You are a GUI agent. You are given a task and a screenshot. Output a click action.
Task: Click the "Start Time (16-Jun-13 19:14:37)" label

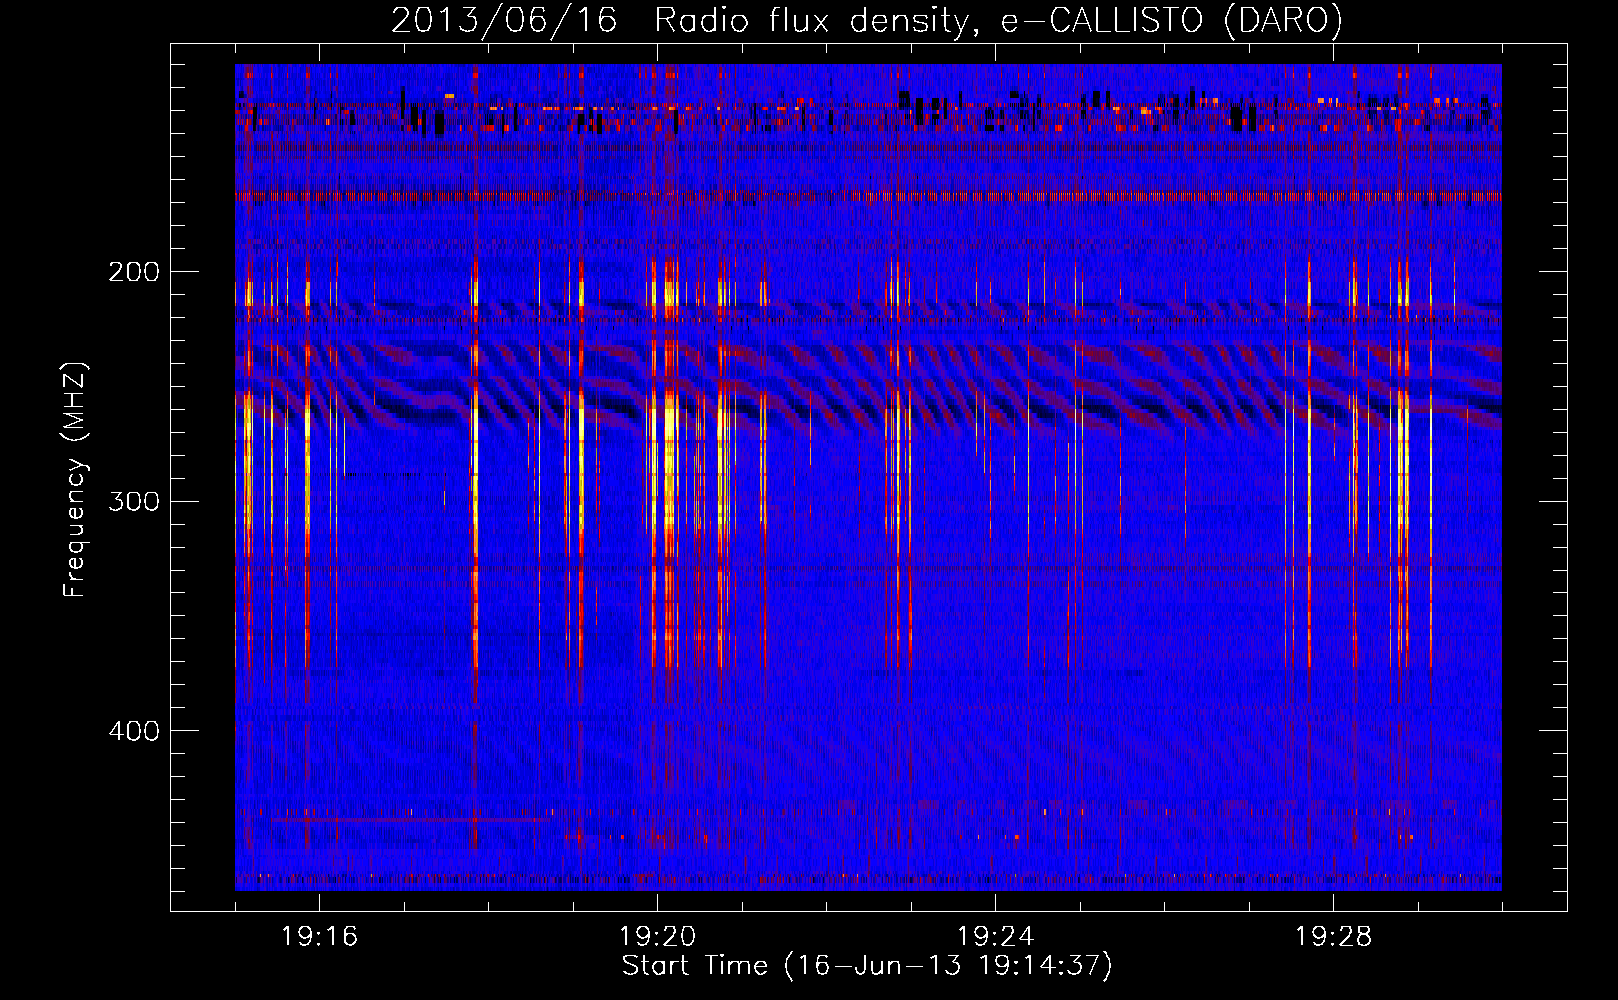click(x=867, y=966)
